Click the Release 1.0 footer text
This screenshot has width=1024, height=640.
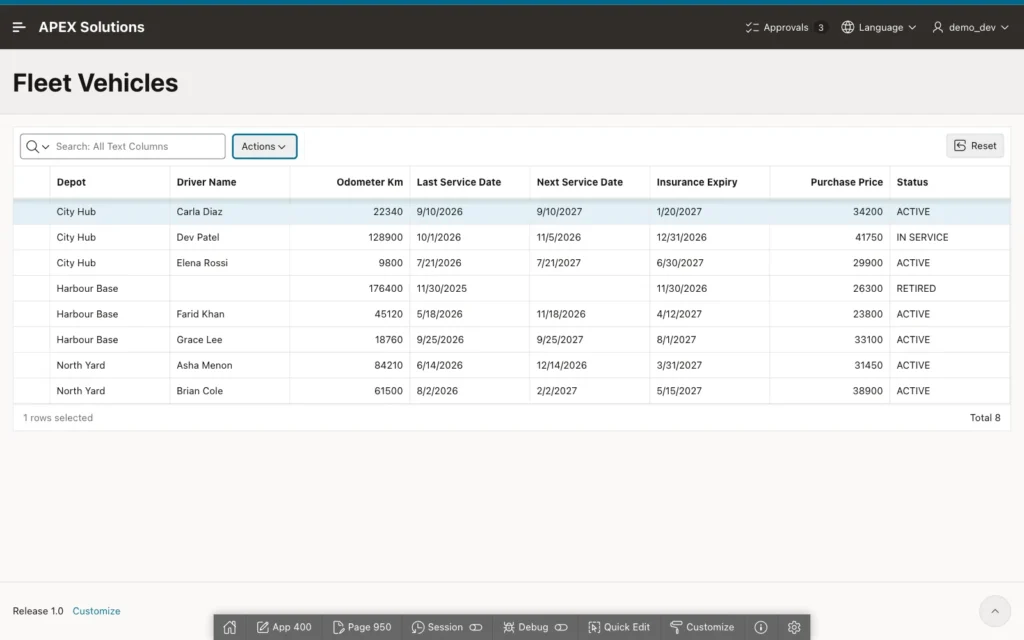(38, 611)
